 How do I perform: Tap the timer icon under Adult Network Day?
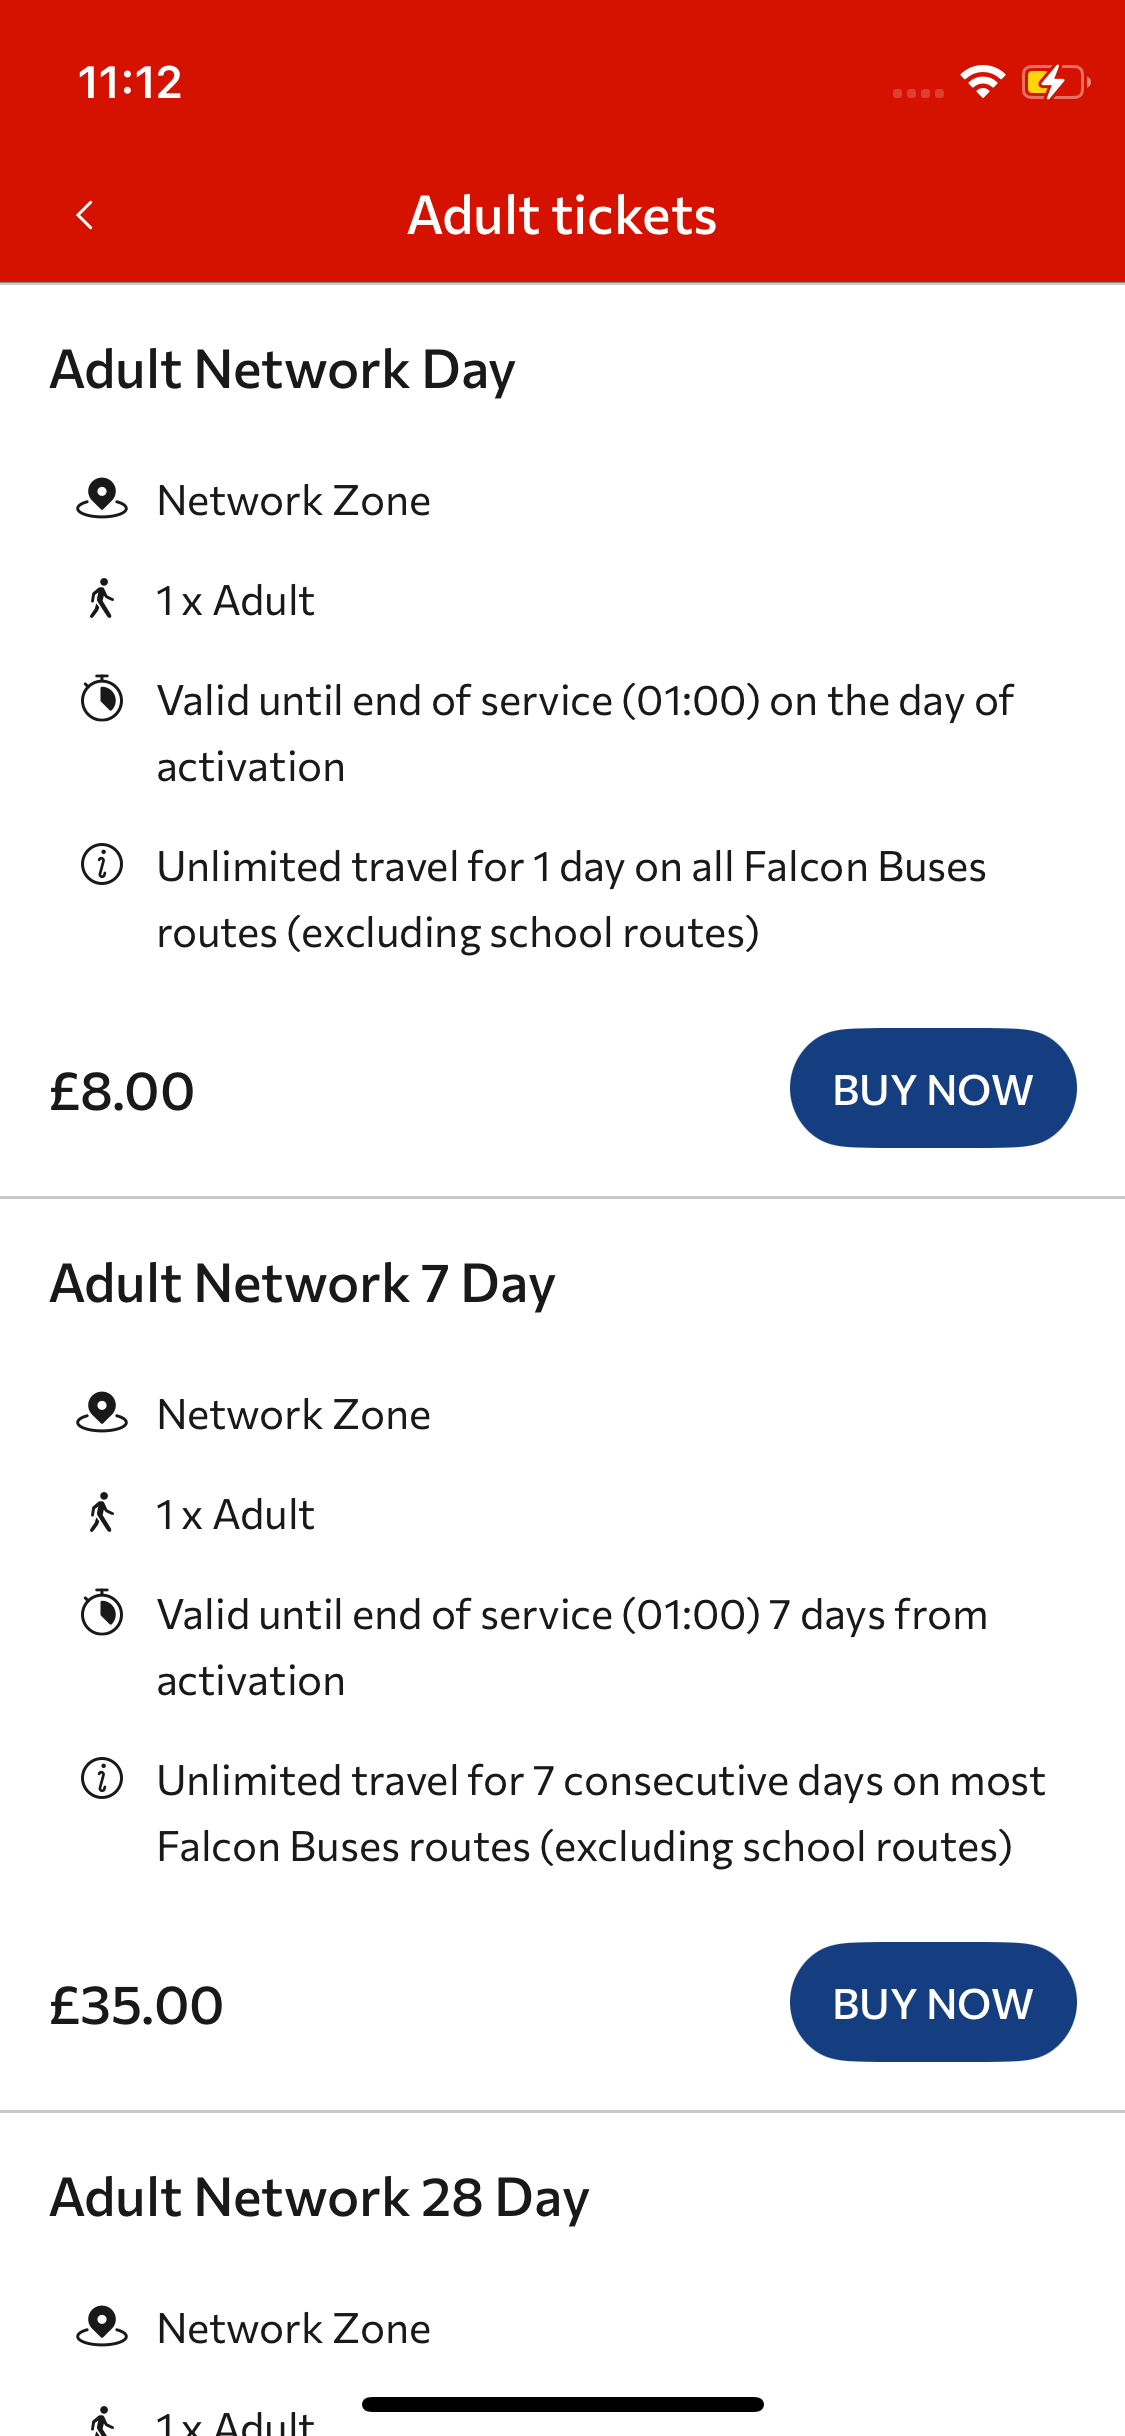102,699
